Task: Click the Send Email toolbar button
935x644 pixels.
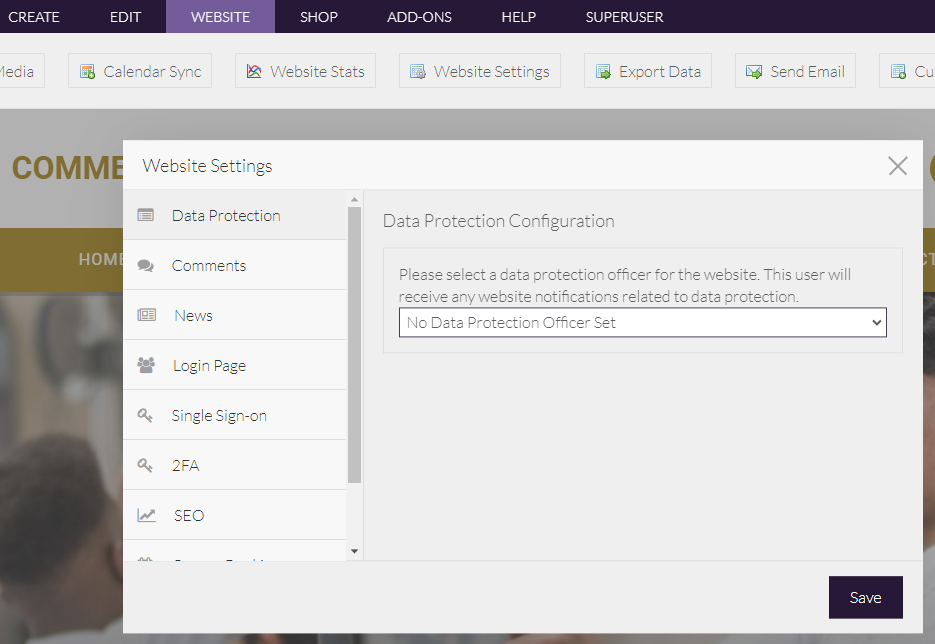Action: tap(795, 71)
